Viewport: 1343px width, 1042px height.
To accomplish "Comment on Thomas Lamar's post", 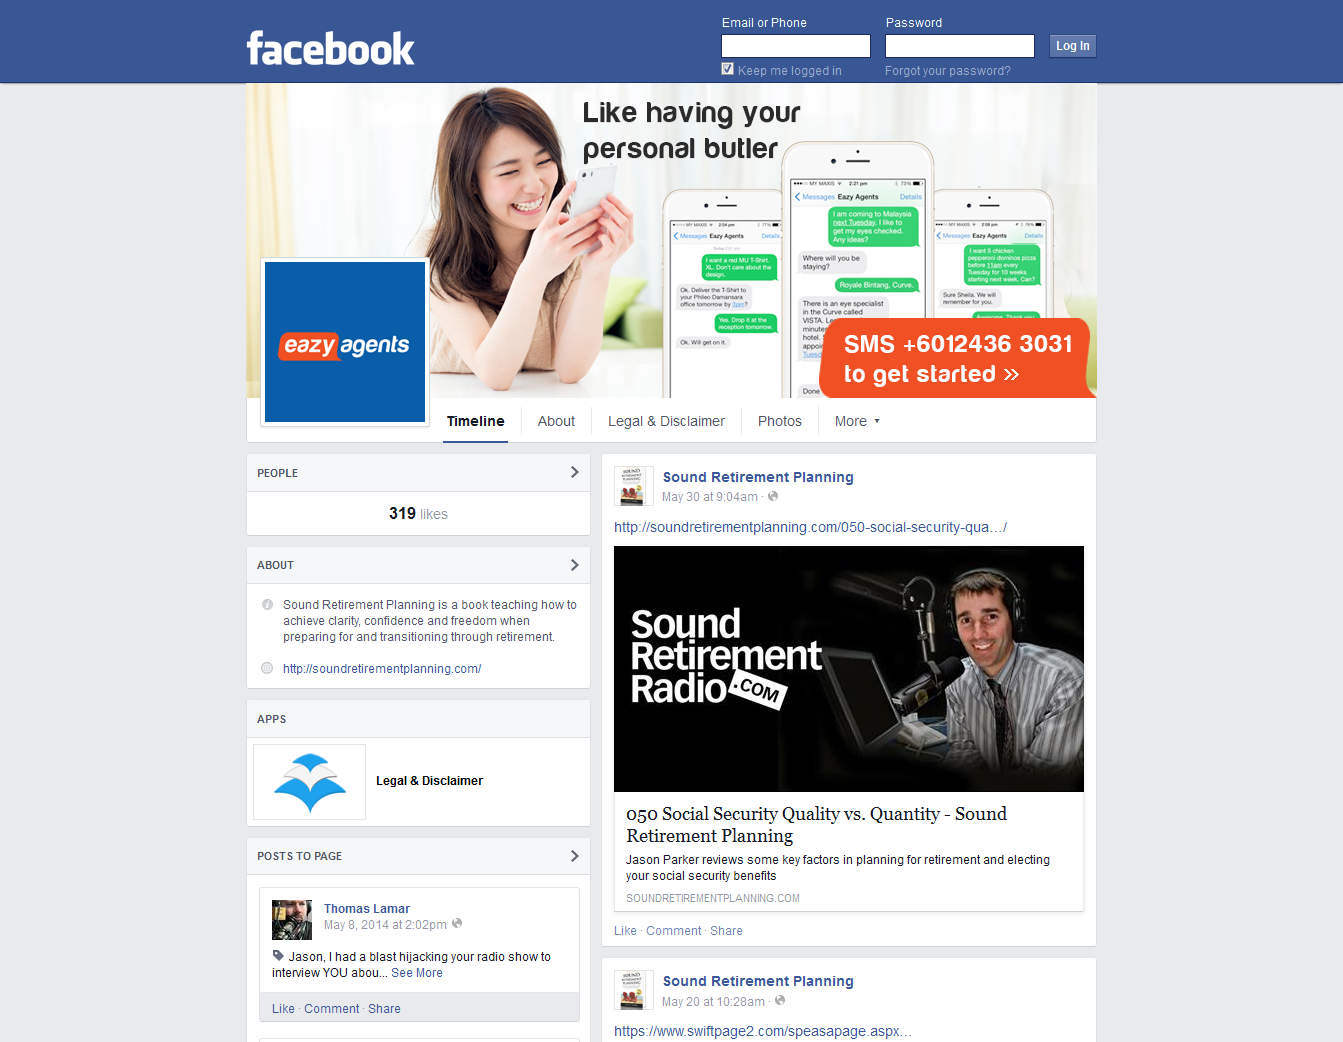I will (x=331, y=1009).
